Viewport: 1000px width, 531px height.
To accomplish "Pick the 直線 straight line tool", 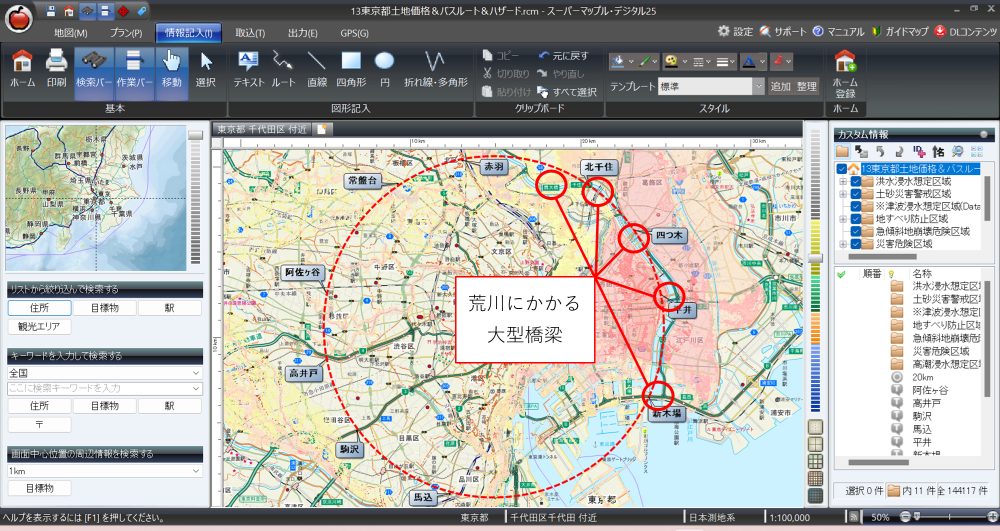I will click(x=317, y=68).
